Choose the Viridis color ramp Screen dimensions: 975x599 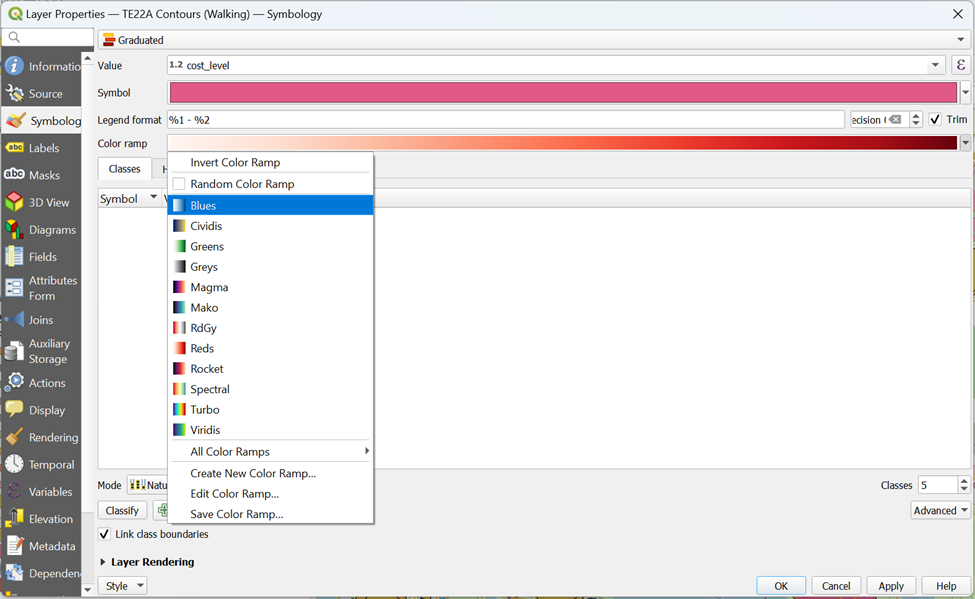(205, 430)
